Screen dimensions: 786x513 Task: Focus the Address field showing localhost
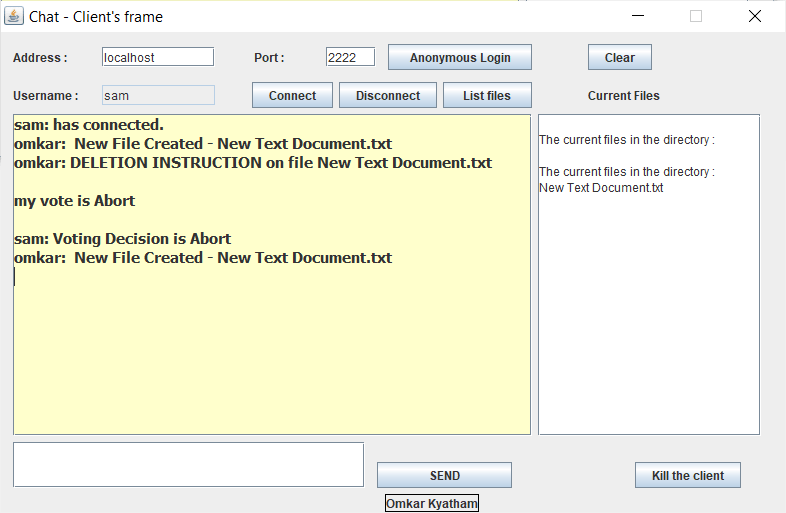158,57
